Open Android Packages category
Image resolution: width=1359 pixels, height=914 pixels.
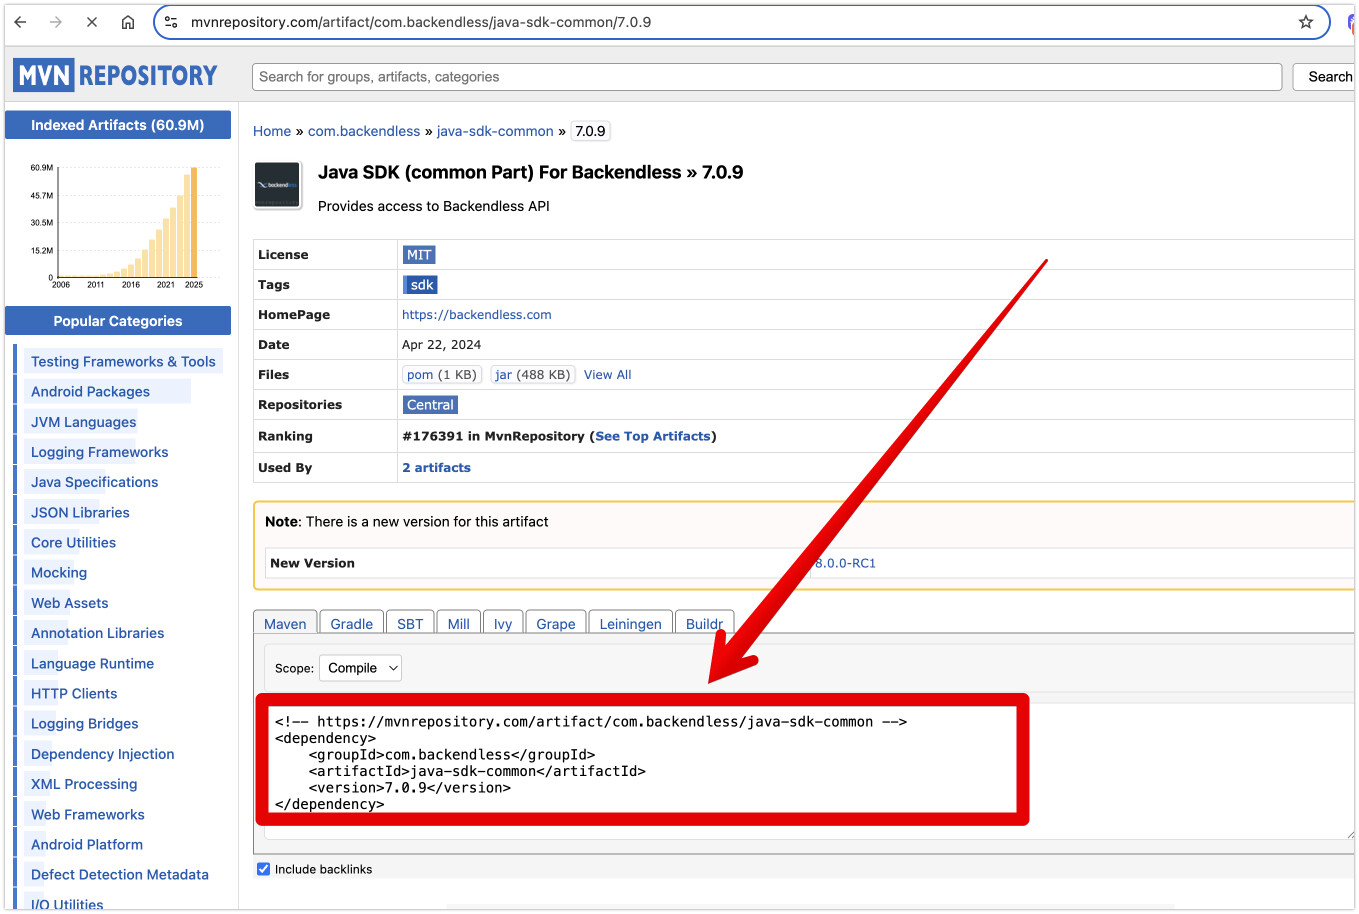click(x=90, y=392)
